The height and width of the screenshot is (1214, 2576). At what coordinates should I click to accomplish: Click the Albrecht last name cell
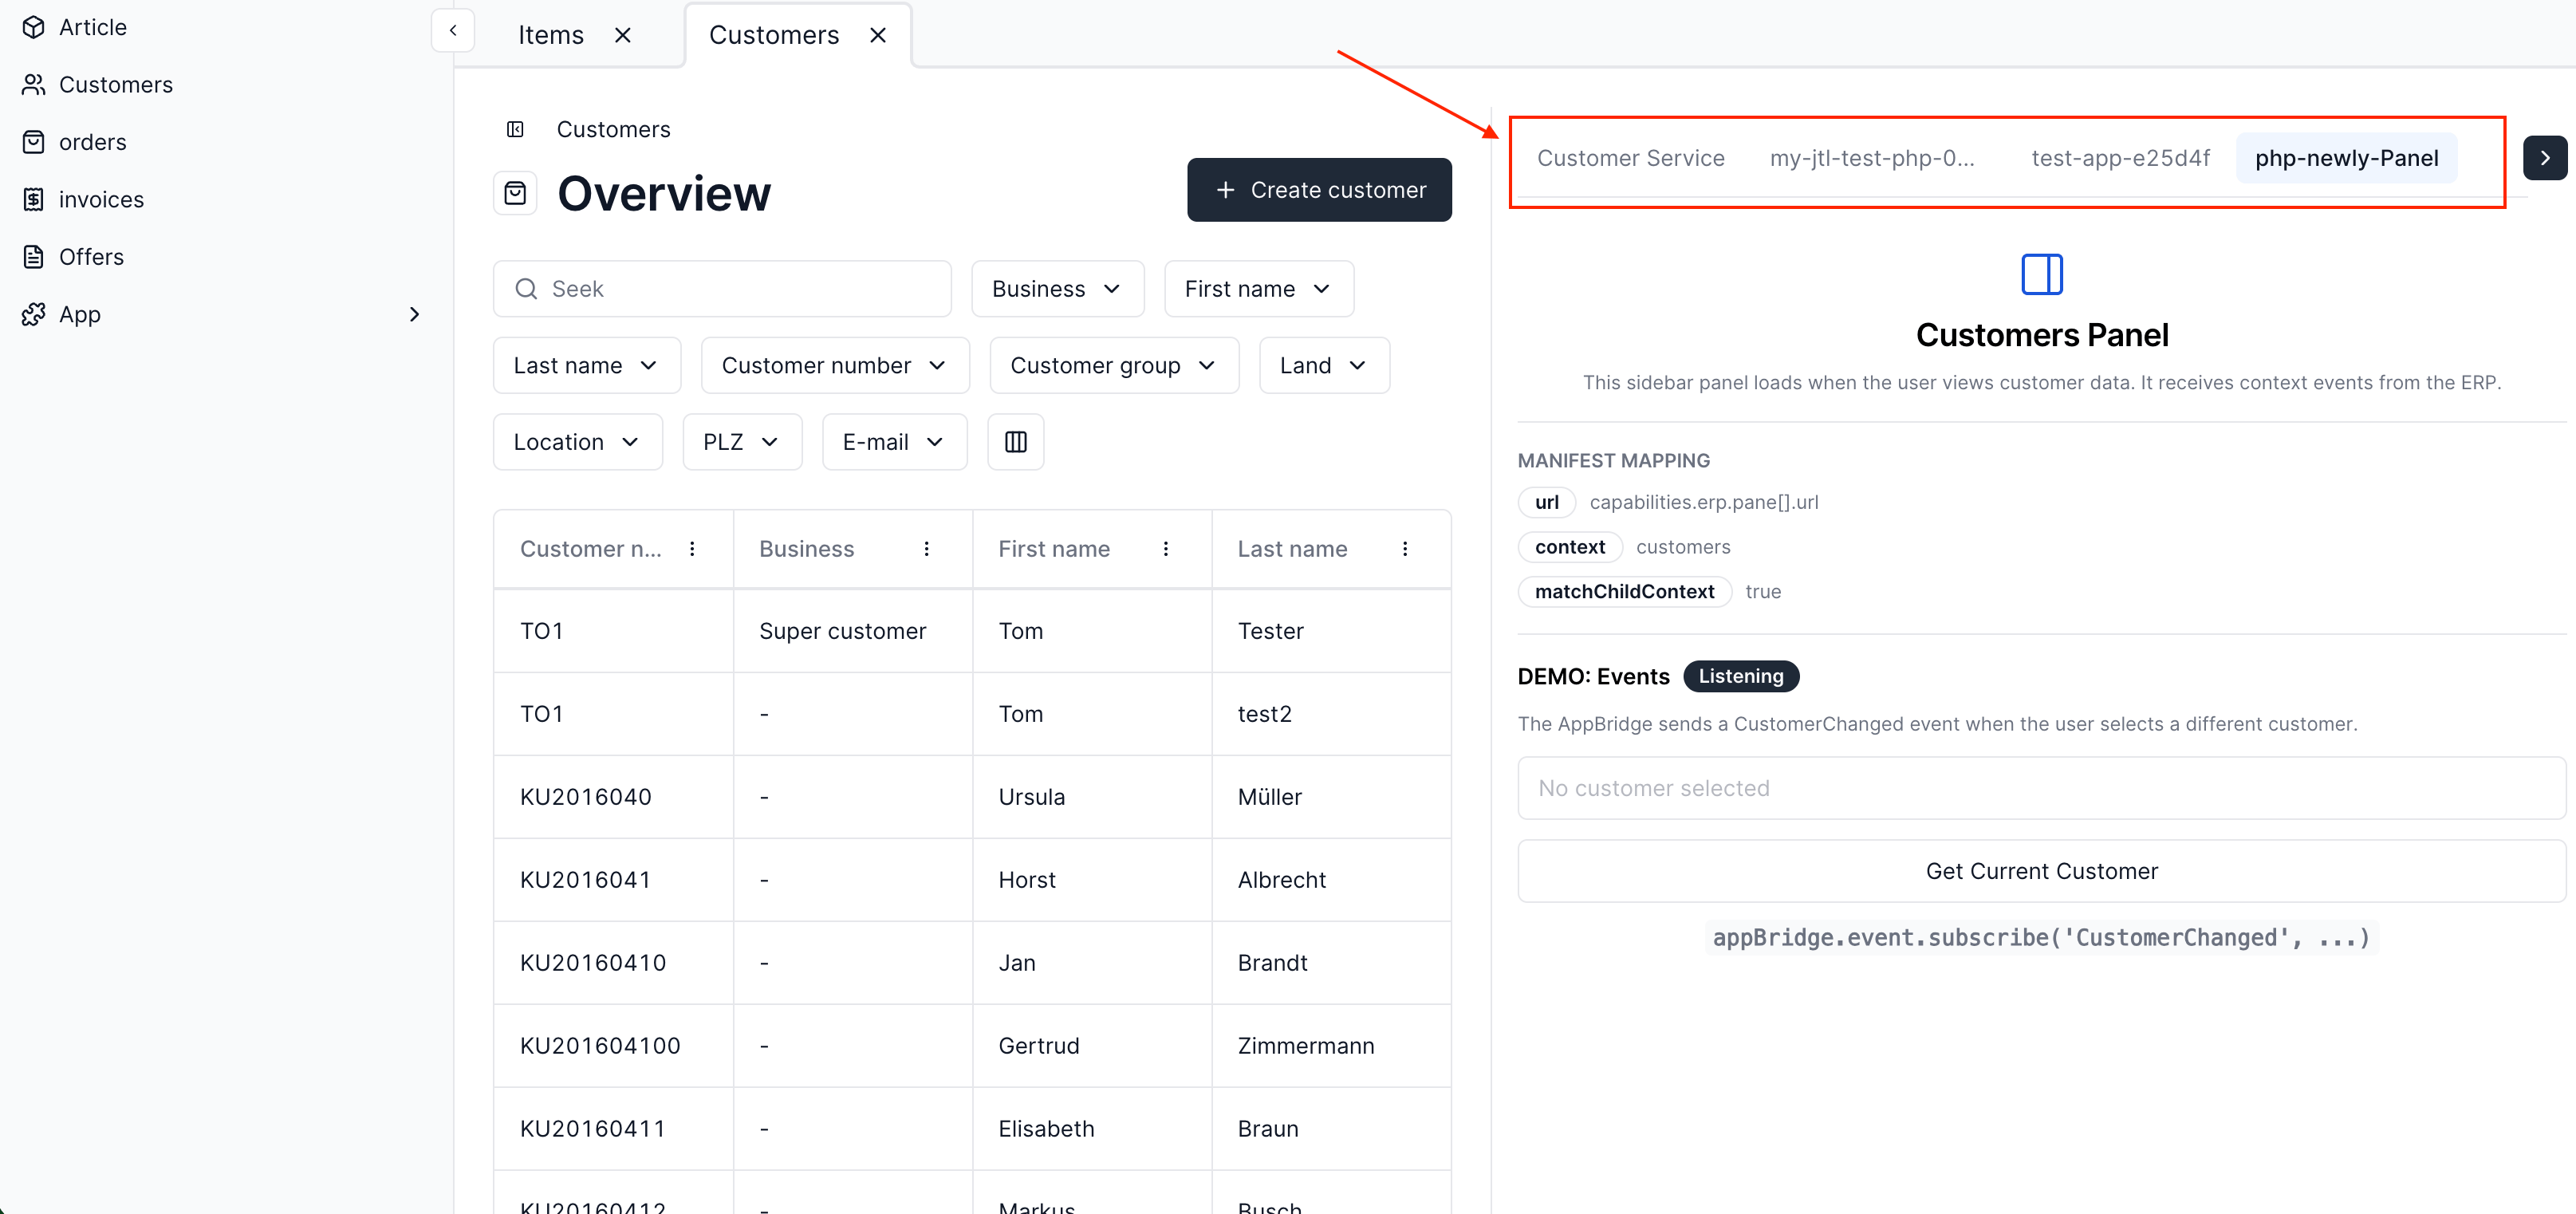1330,880
